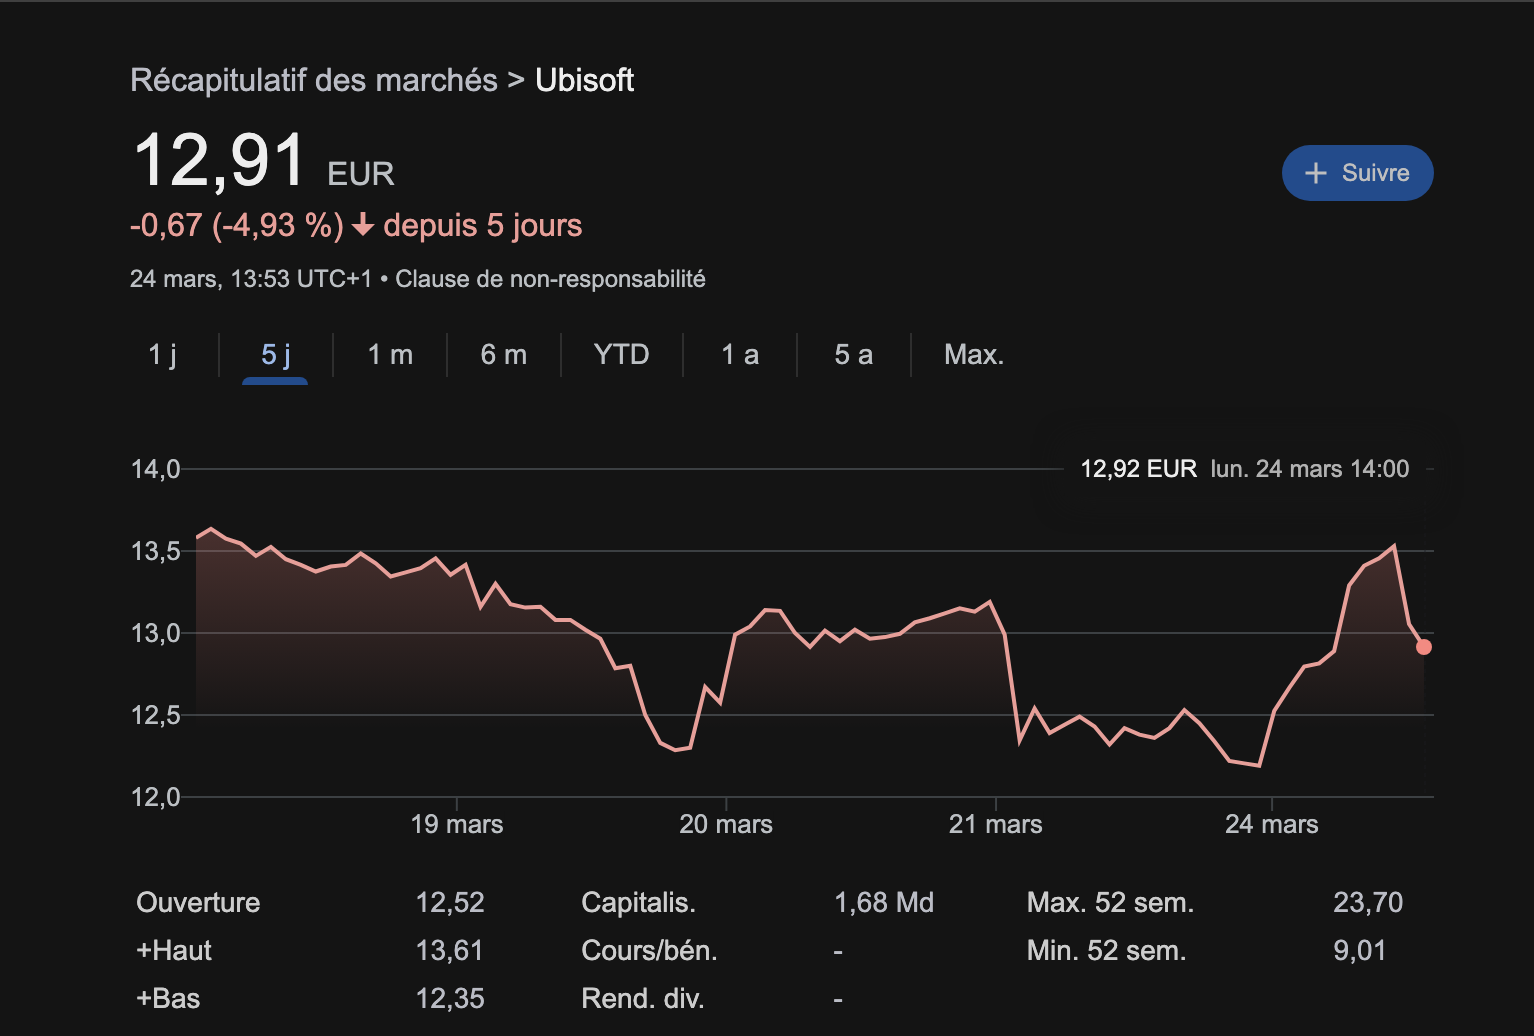The width and height of the screenshot is (1534, 1036).
Task: Click the lun. 24 mars 14:00 tooltip date
Action: [x=1310, y=469]
